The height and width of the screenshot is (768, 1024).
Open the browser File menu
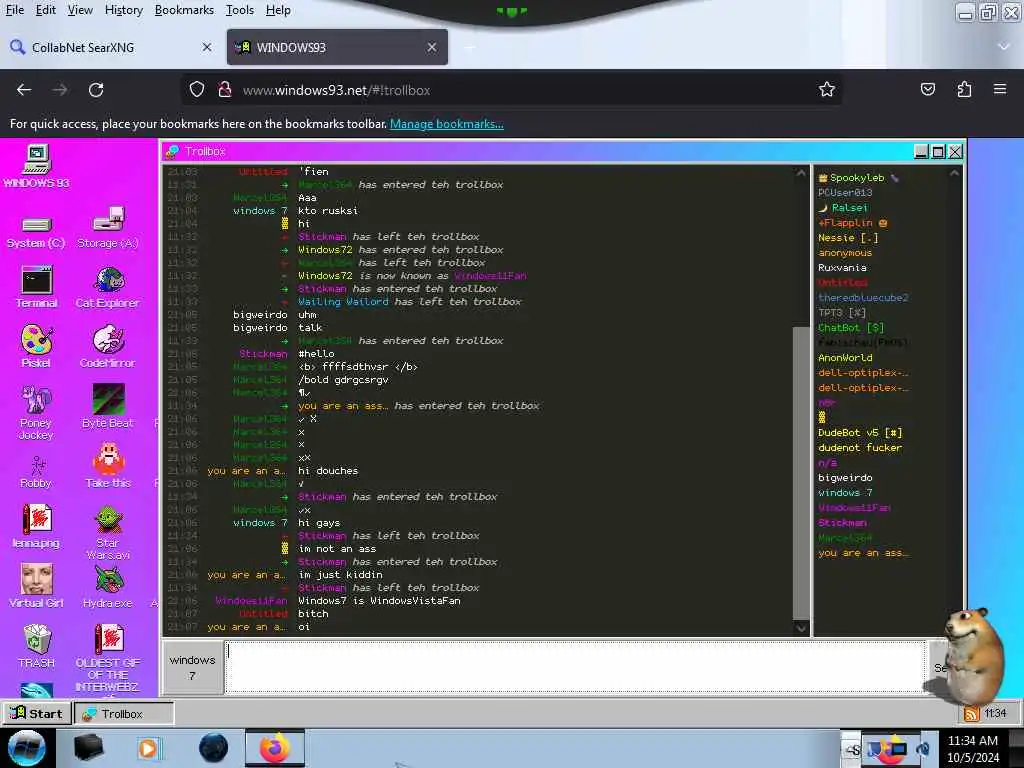[x=14, y=10]
